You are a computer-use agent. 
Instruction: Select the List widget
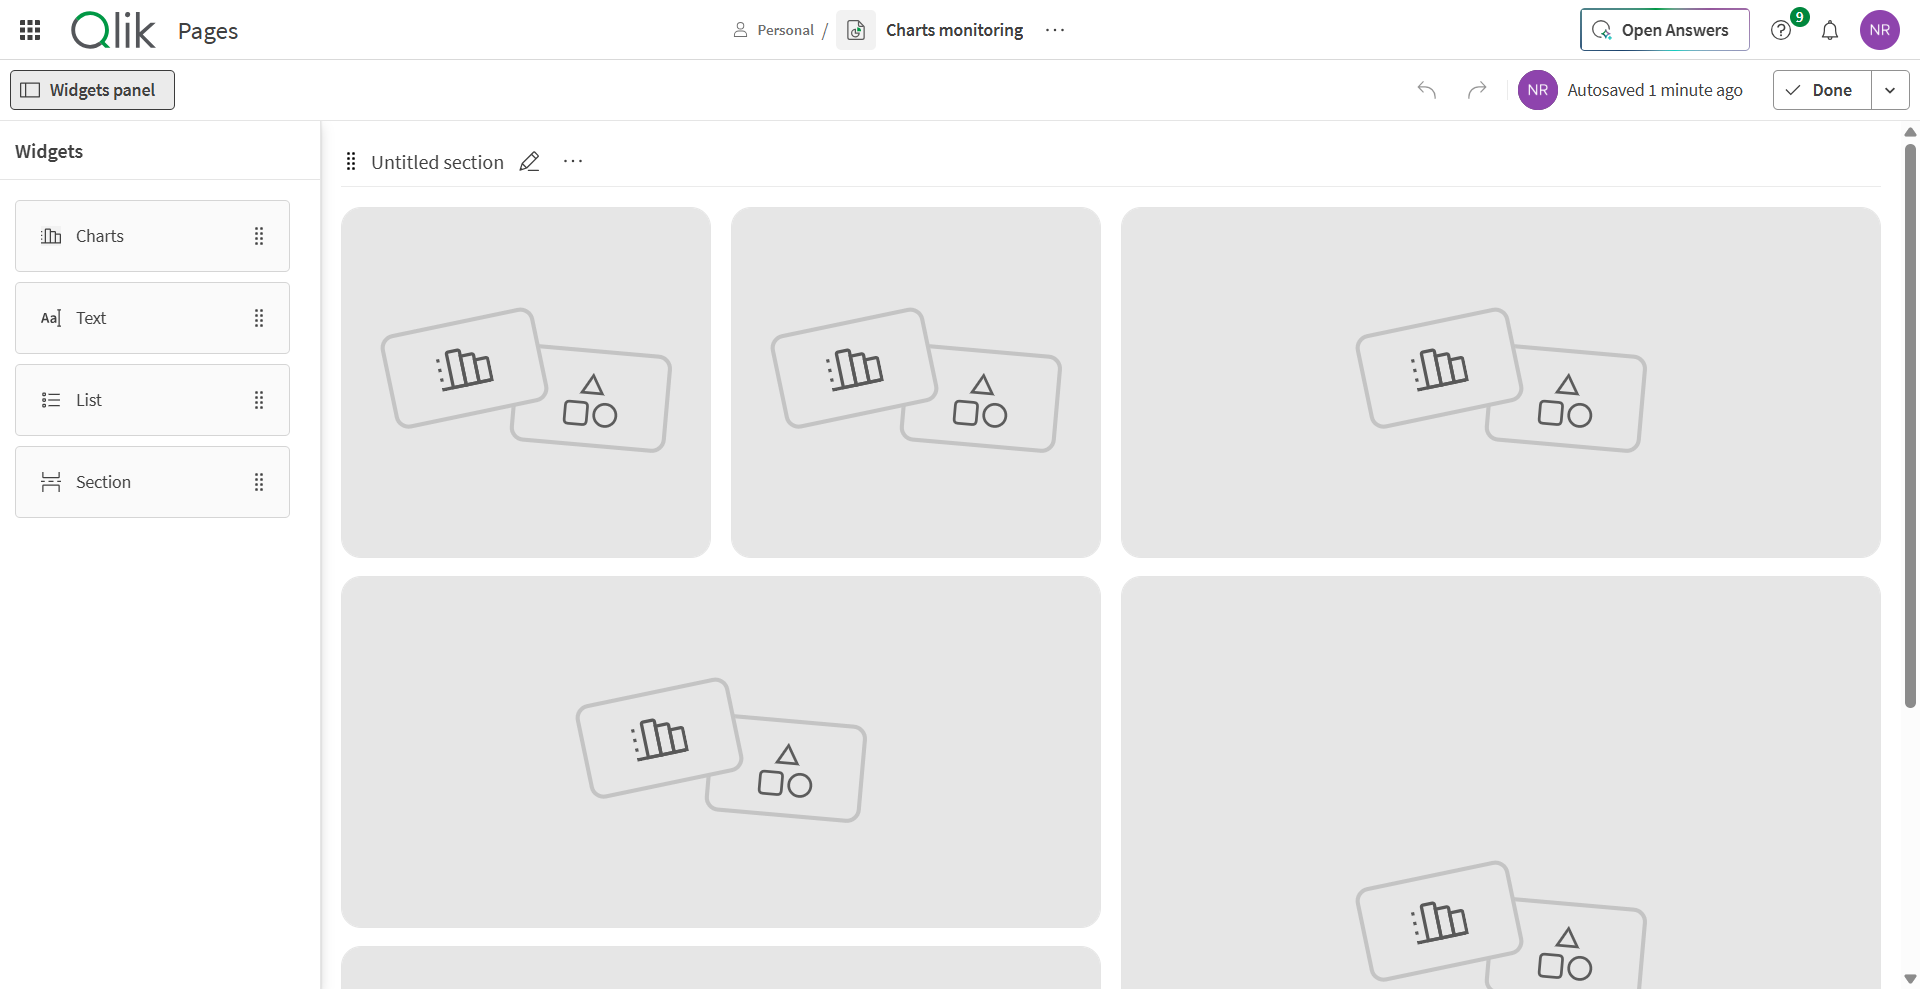[x=152, y=400]
